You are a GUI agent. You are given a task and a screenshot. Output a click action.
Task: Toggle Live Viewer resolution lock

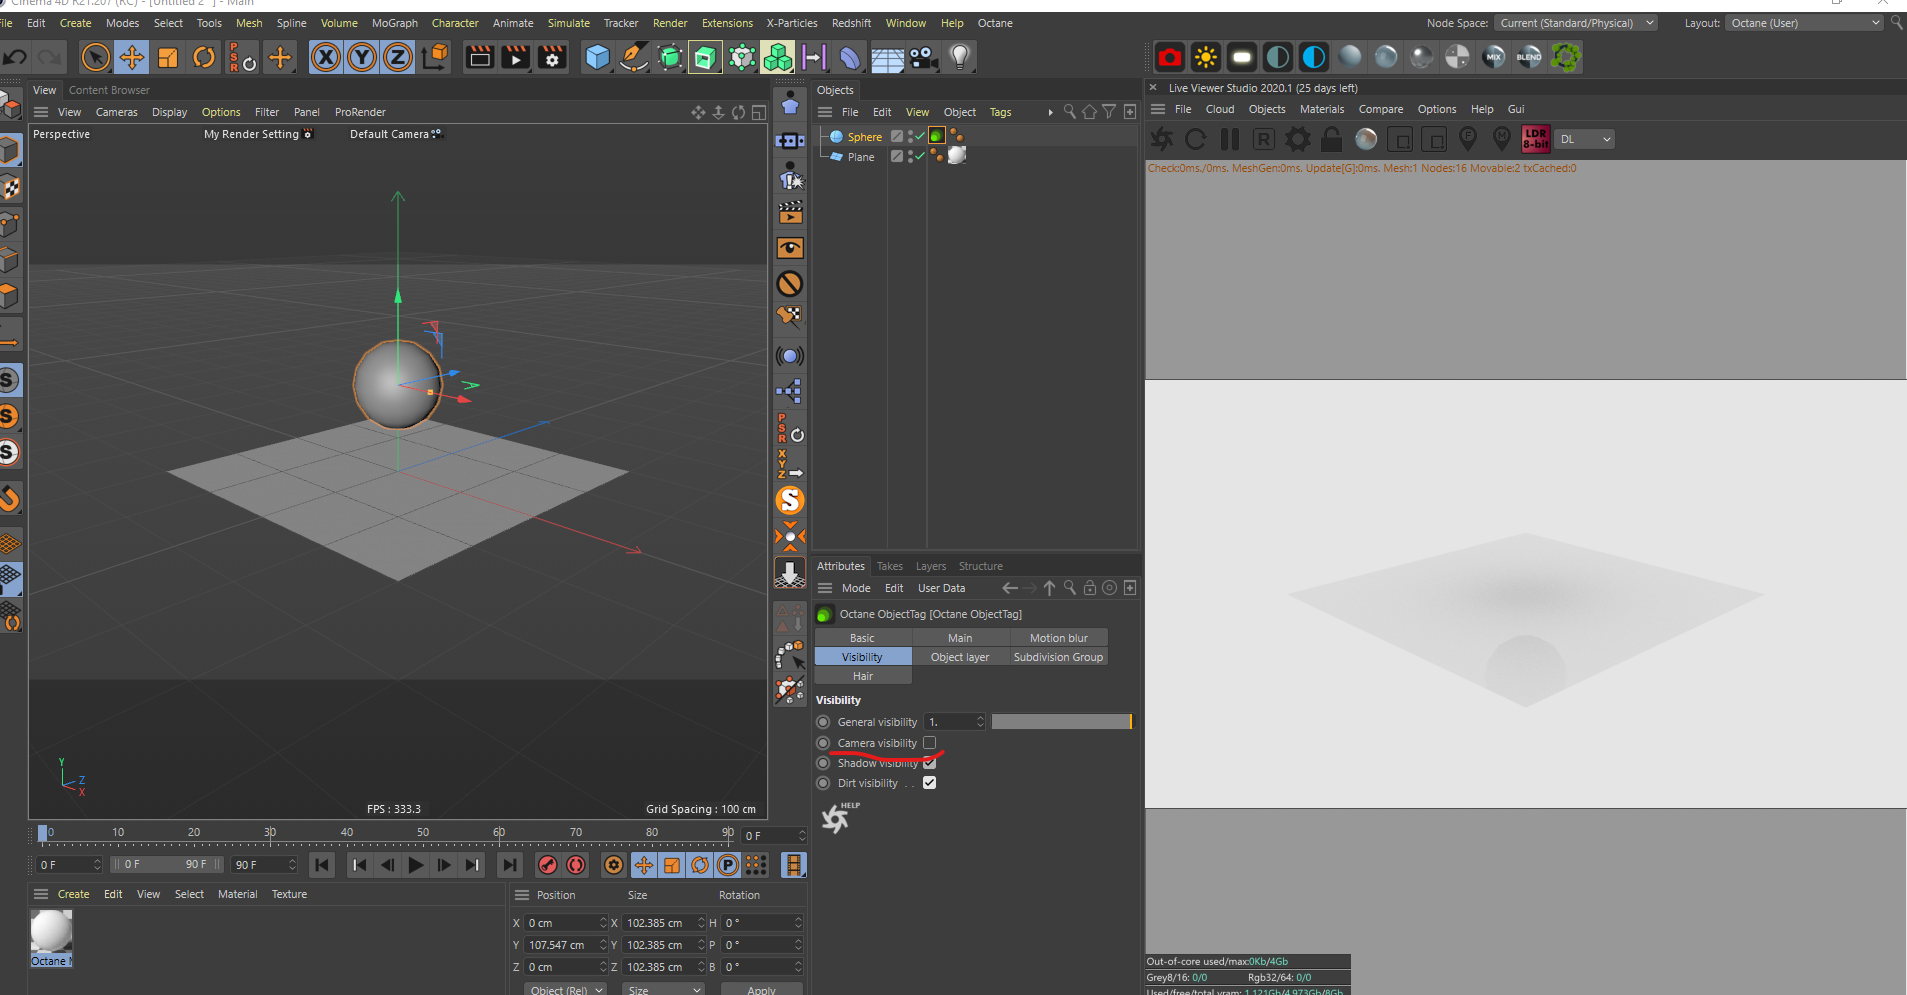1332,139
